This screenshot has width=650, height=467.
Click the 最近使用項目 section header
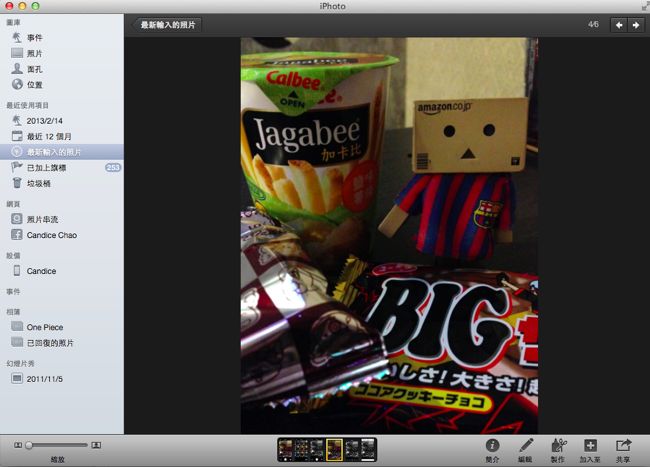27,105
